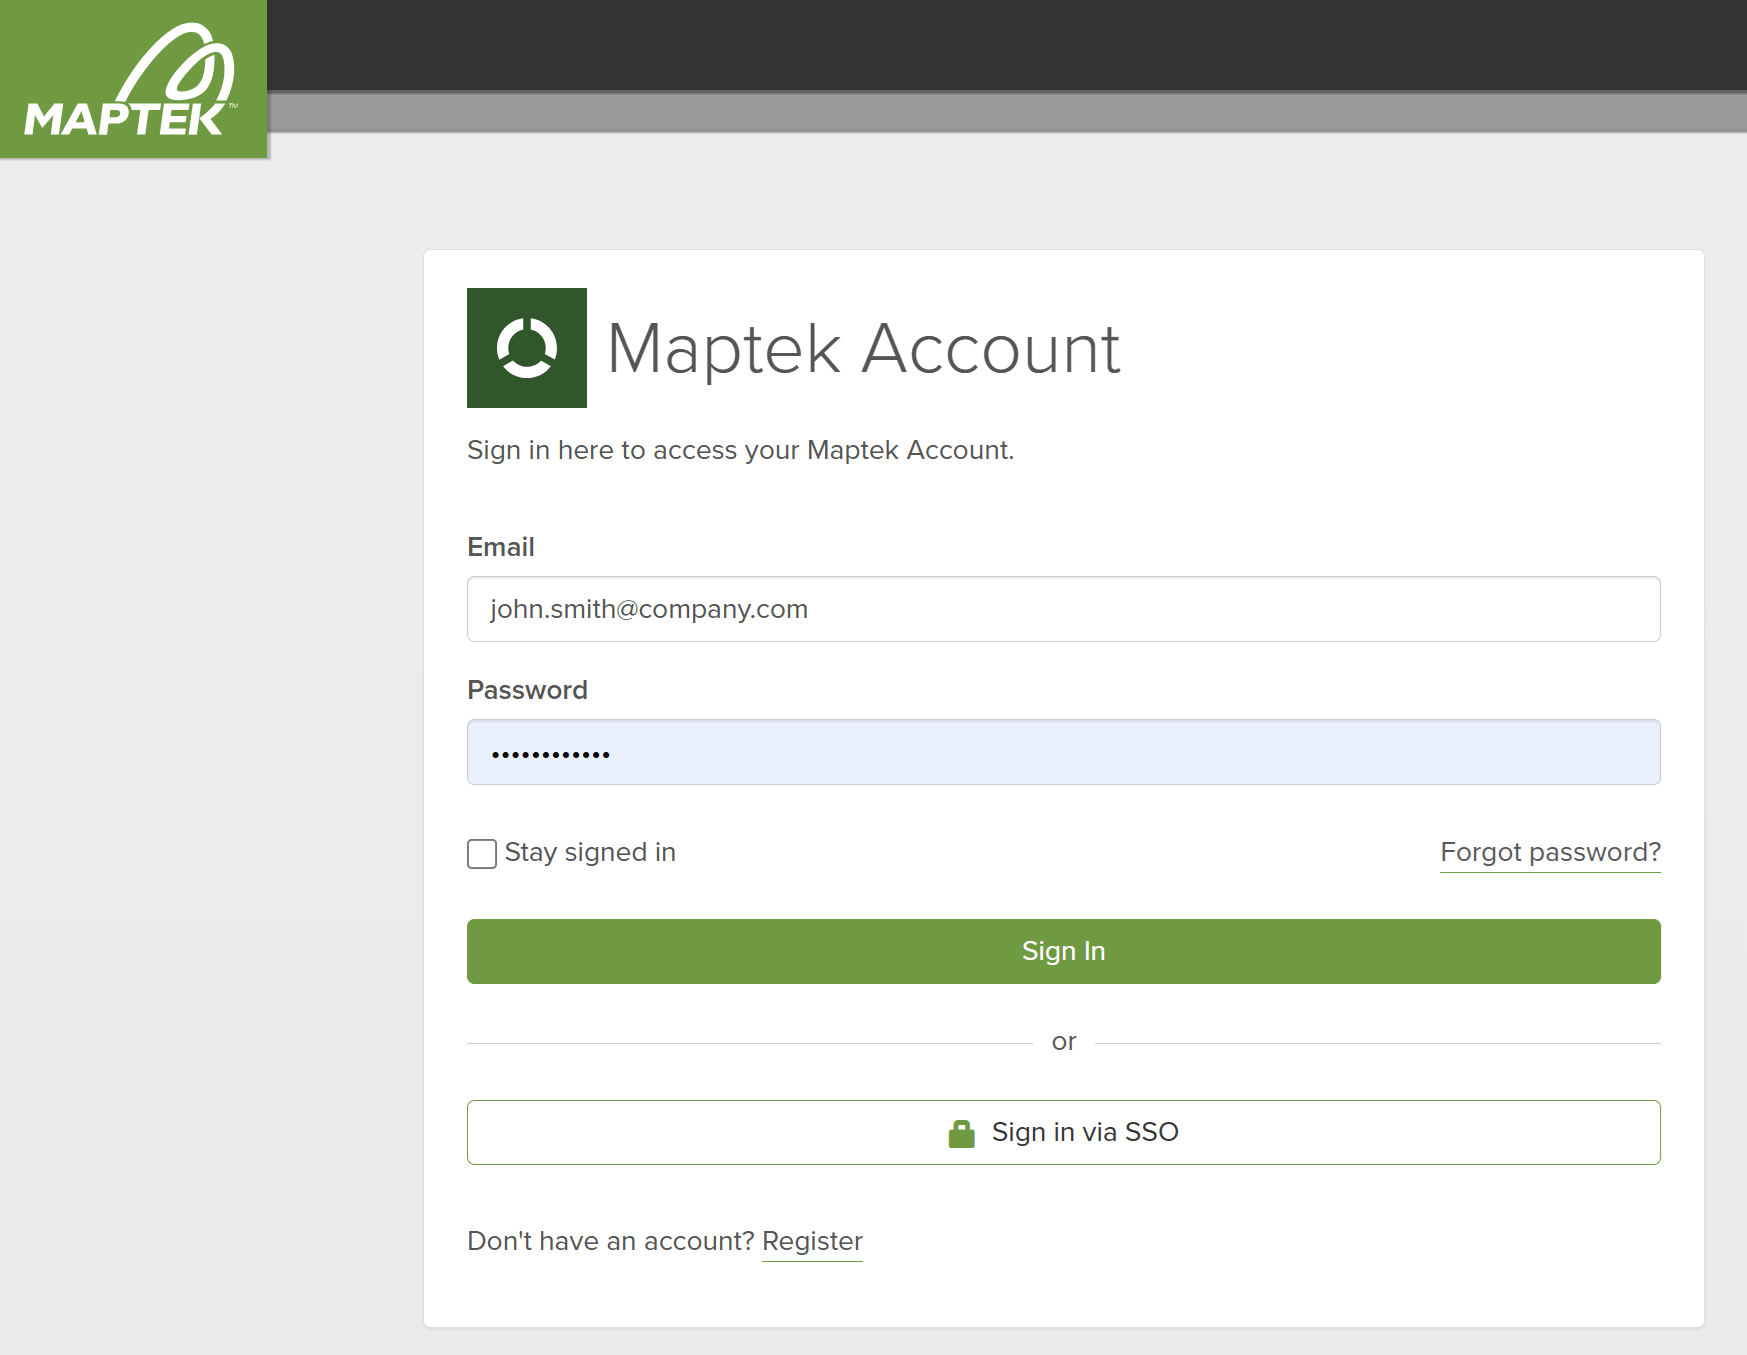This screenshot has width=1747, height=1355.
Task: Click the 'Maptek Account' heading text
Action: pos(863,349)
